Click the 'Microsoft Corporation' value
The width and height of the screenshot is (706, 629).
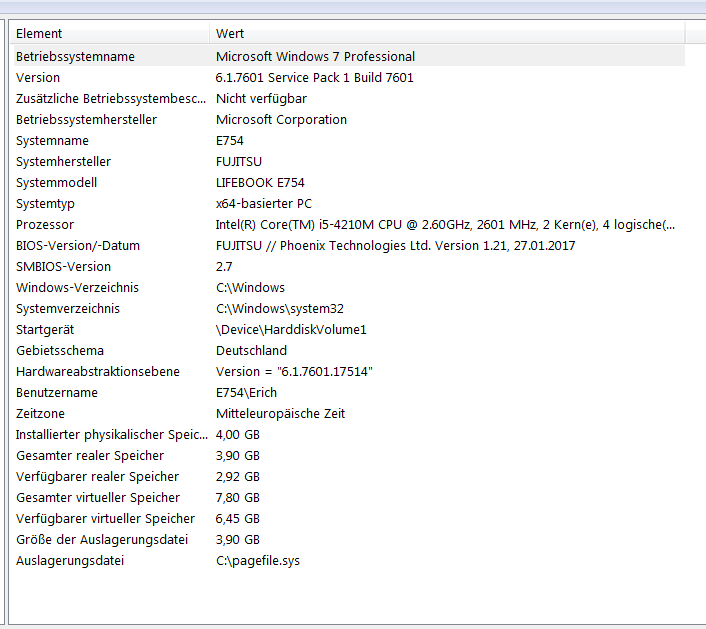(281, 120)
